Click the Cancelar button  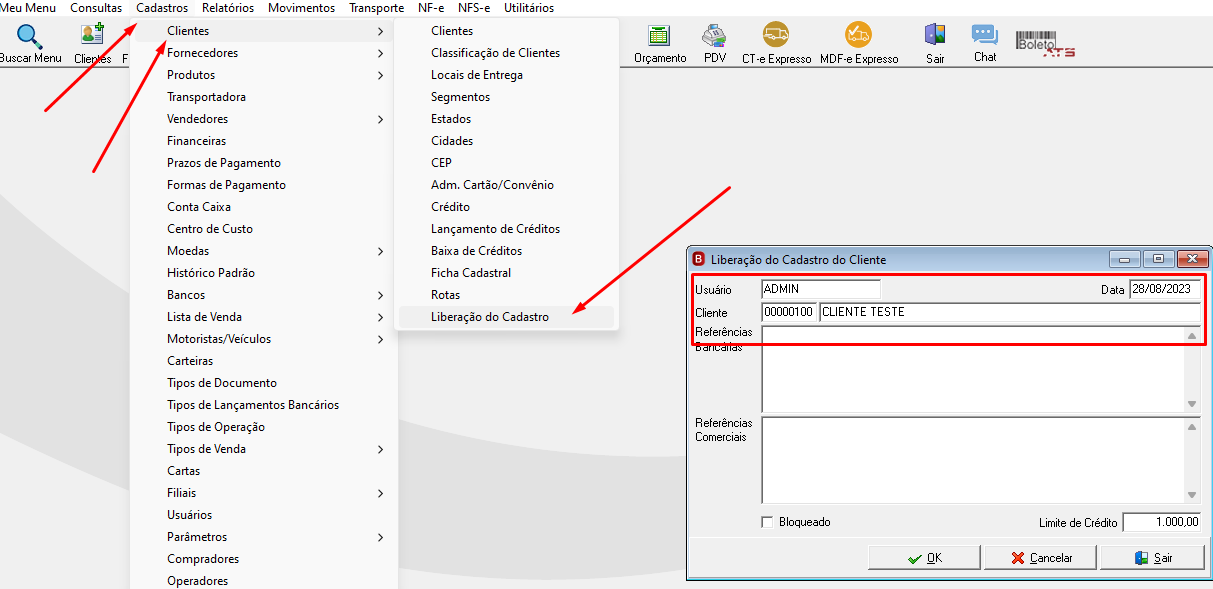(x=1040, y=558)
